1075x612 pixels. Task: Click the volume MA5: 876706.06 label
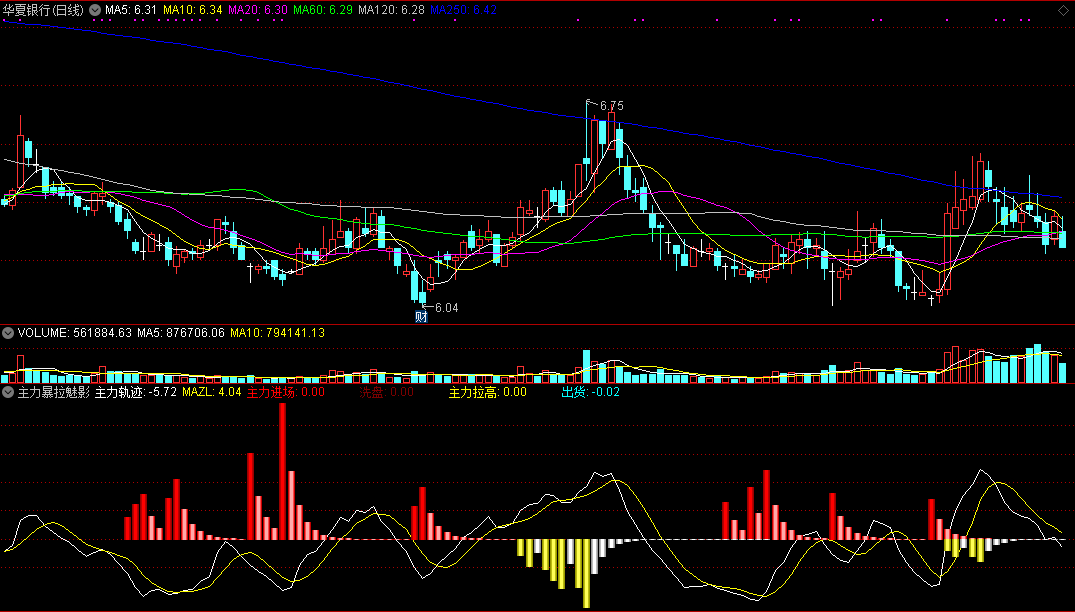coord(181,333)
